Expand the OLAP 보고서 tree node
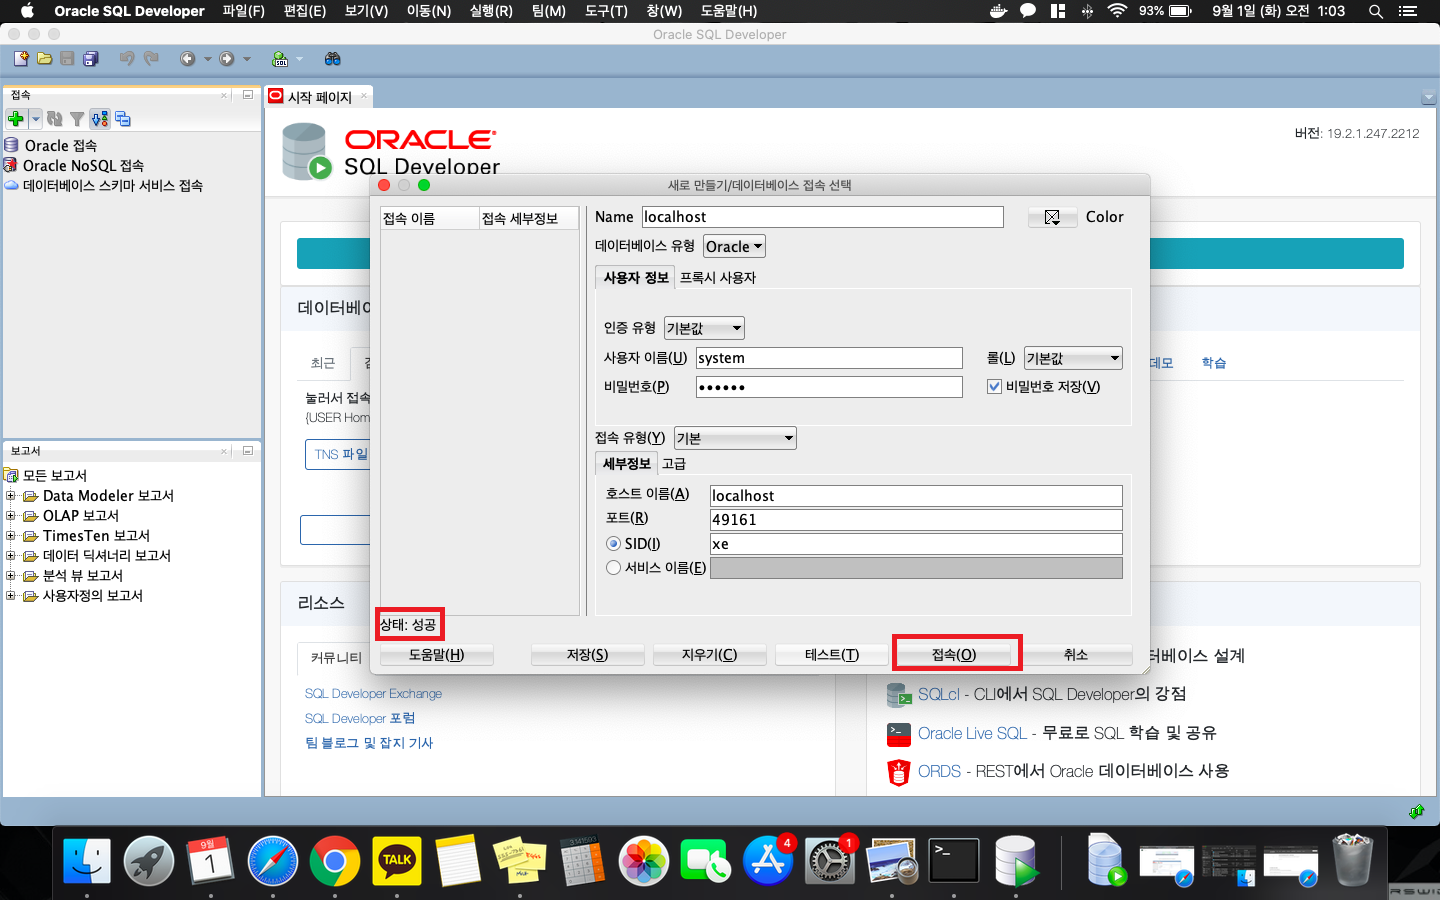1440x900 pixels. pyautogui.click(x=10, y=515)
